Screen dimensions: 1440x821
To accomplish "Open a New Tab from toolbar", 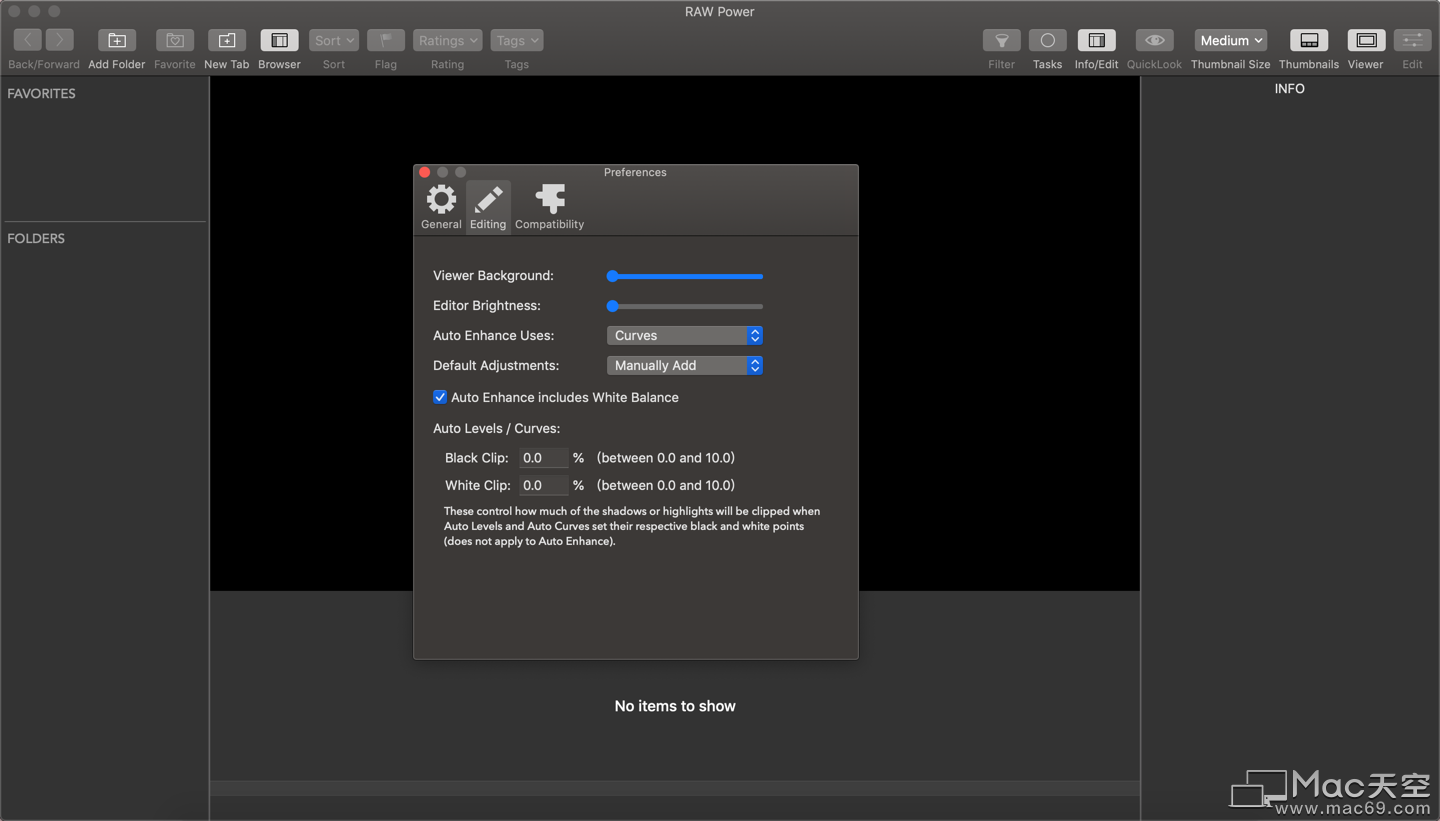I will pos(227,40).
